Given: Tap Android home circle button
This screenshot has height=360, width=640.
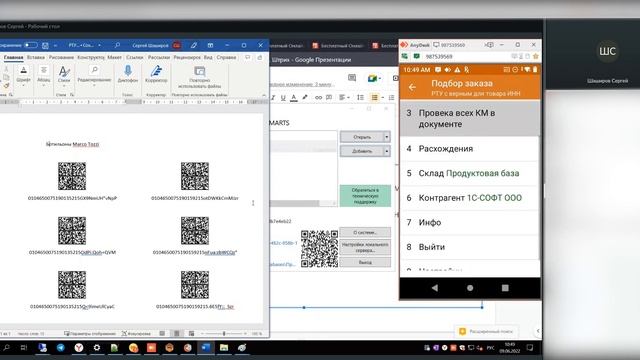Looking at the screenshot, I should click(470, 288).
